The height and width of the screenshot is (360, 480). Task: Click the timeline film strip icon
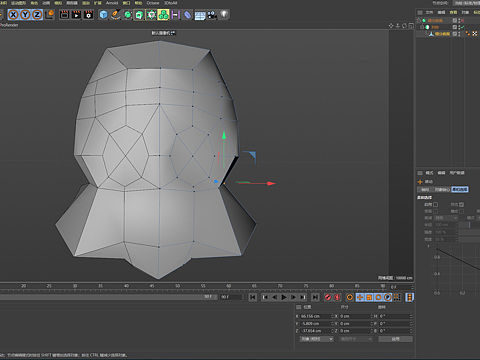point(410,297)
